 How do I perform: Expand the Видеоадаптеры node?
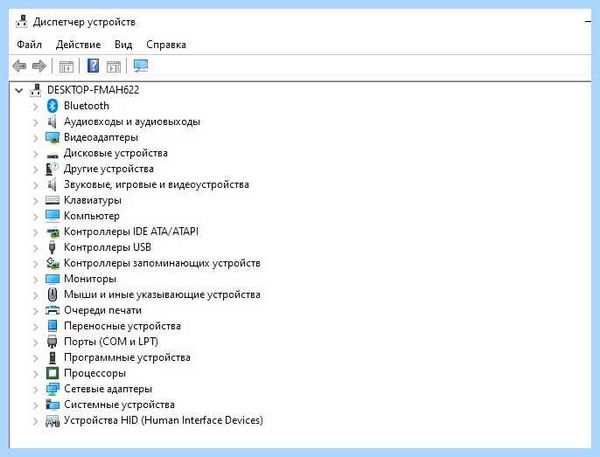[x=36, y=137]
